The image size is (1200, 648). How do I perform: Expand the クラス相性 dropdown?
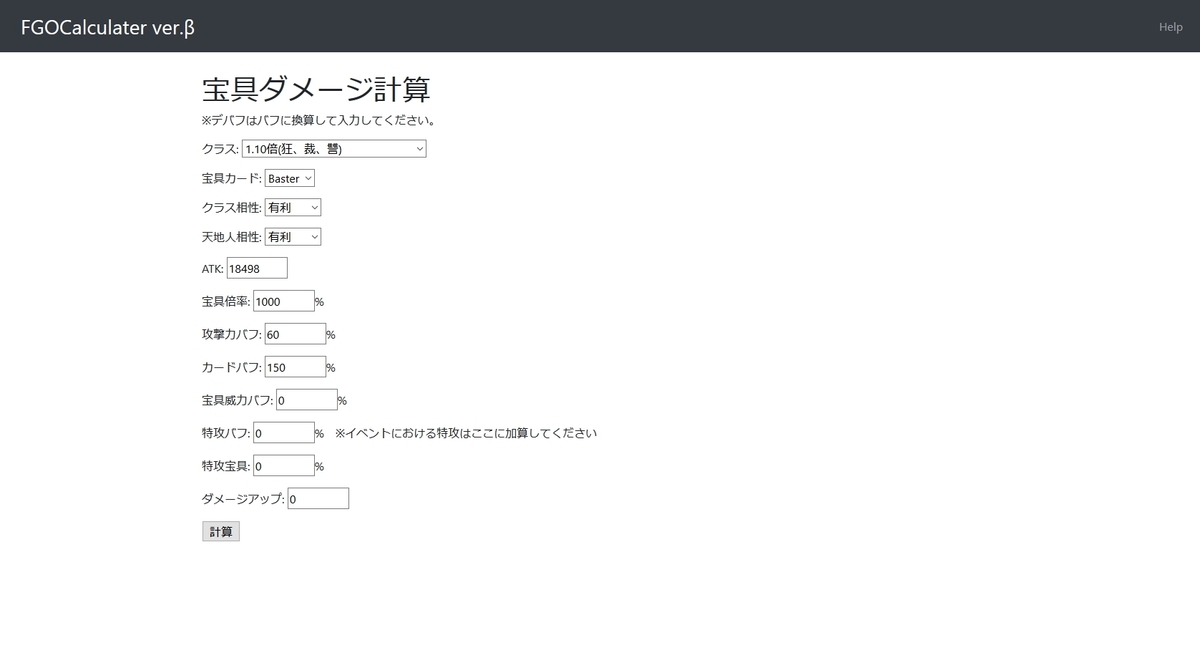point(293,207)
